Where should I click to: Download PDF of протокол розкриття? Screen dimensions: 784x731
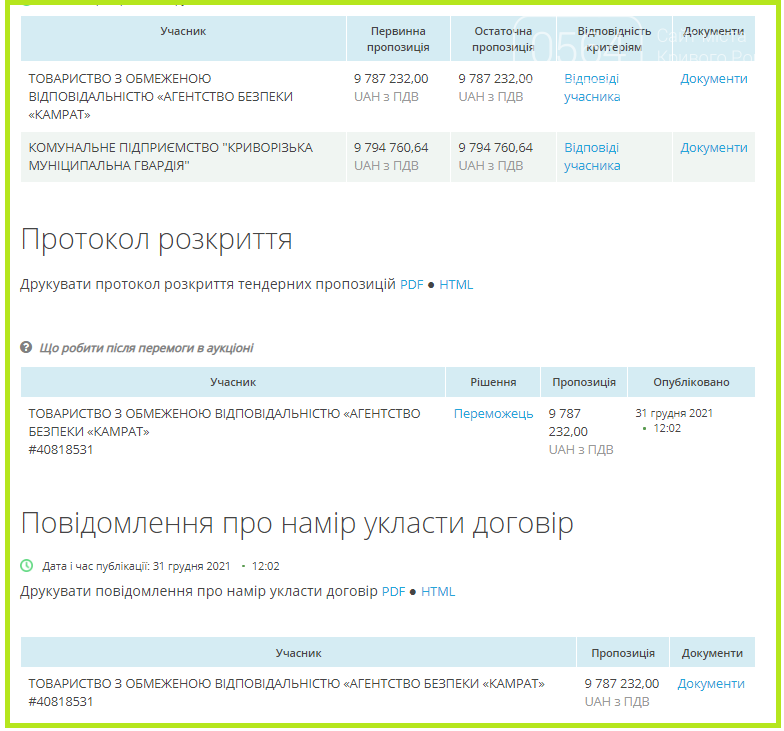(412, 284)
